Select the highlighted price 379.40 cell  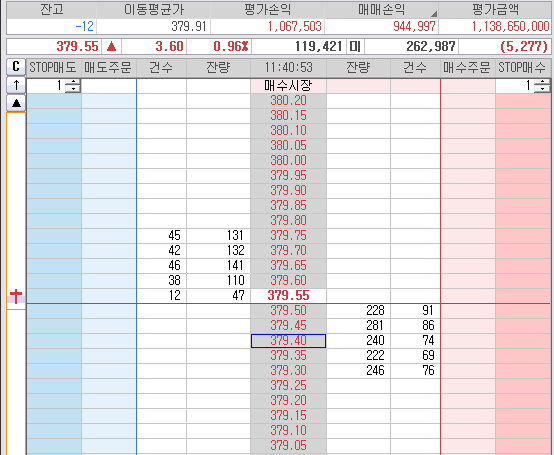click(288, 341)
